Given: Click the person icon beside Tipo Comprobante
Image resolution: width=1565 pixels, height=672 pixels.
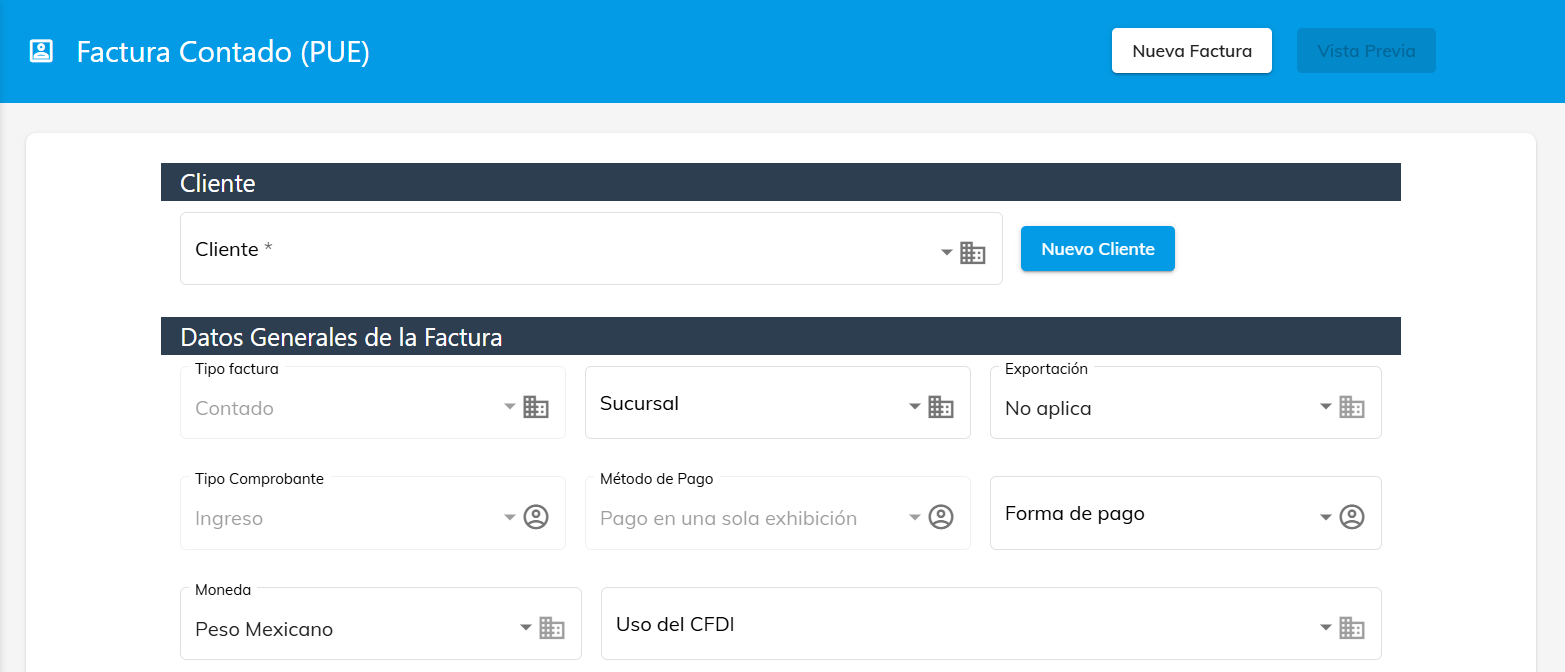Looking at the screenshot, I should (537, 517).
